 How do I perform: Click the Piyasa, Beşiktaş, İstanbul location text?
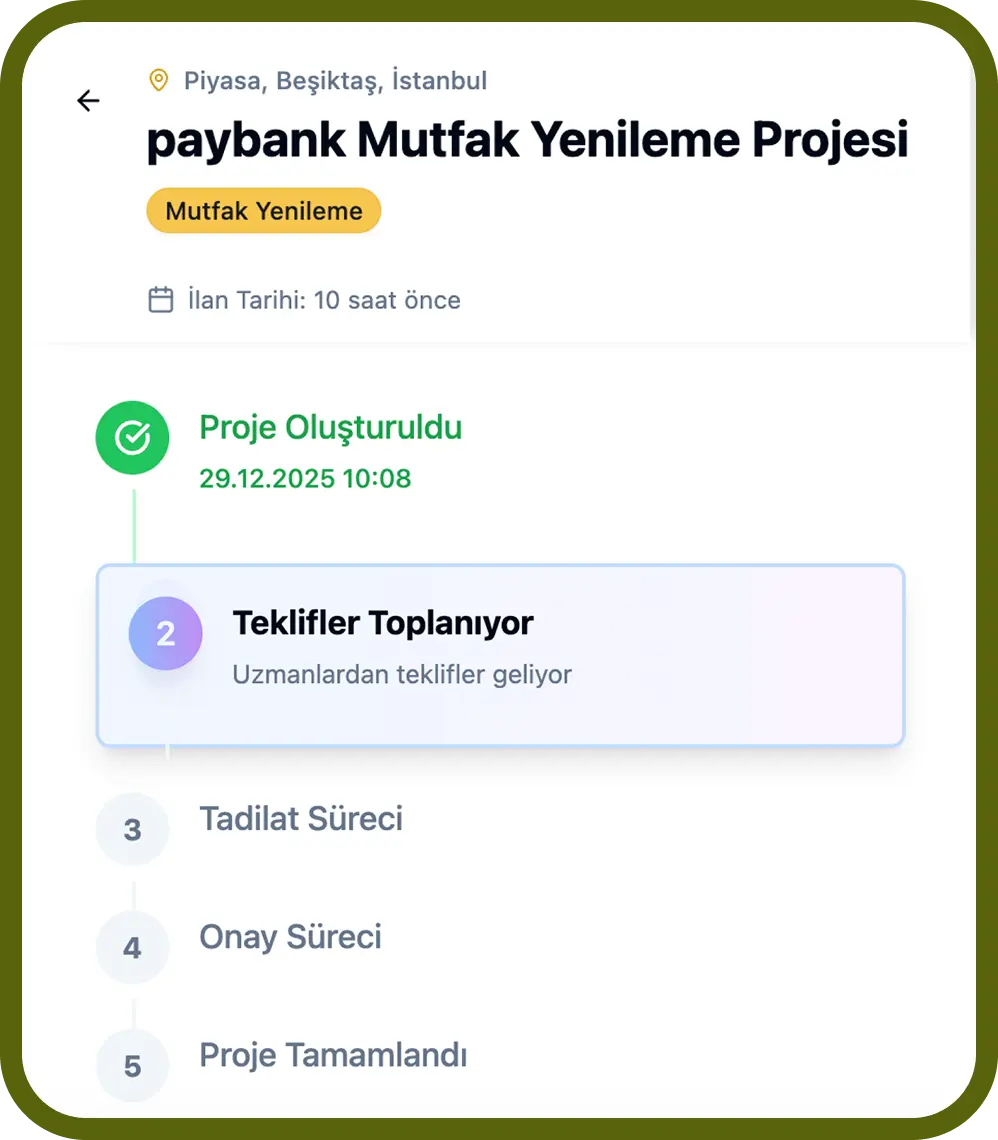(x=335, y=80)
